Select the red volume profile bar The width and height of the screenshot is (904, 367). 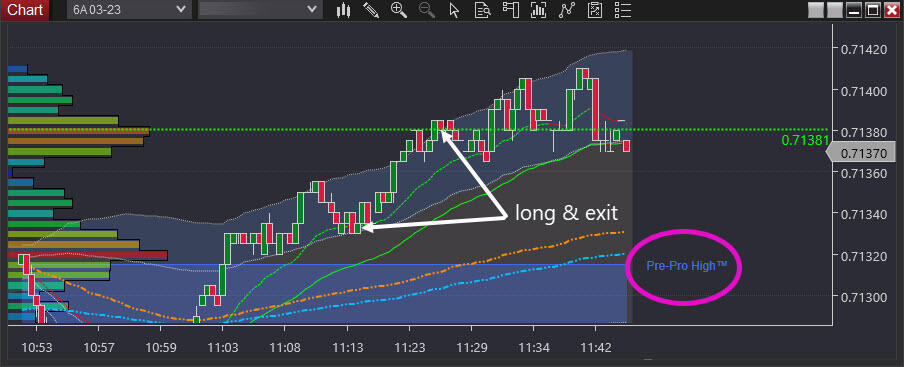[87, 255]
